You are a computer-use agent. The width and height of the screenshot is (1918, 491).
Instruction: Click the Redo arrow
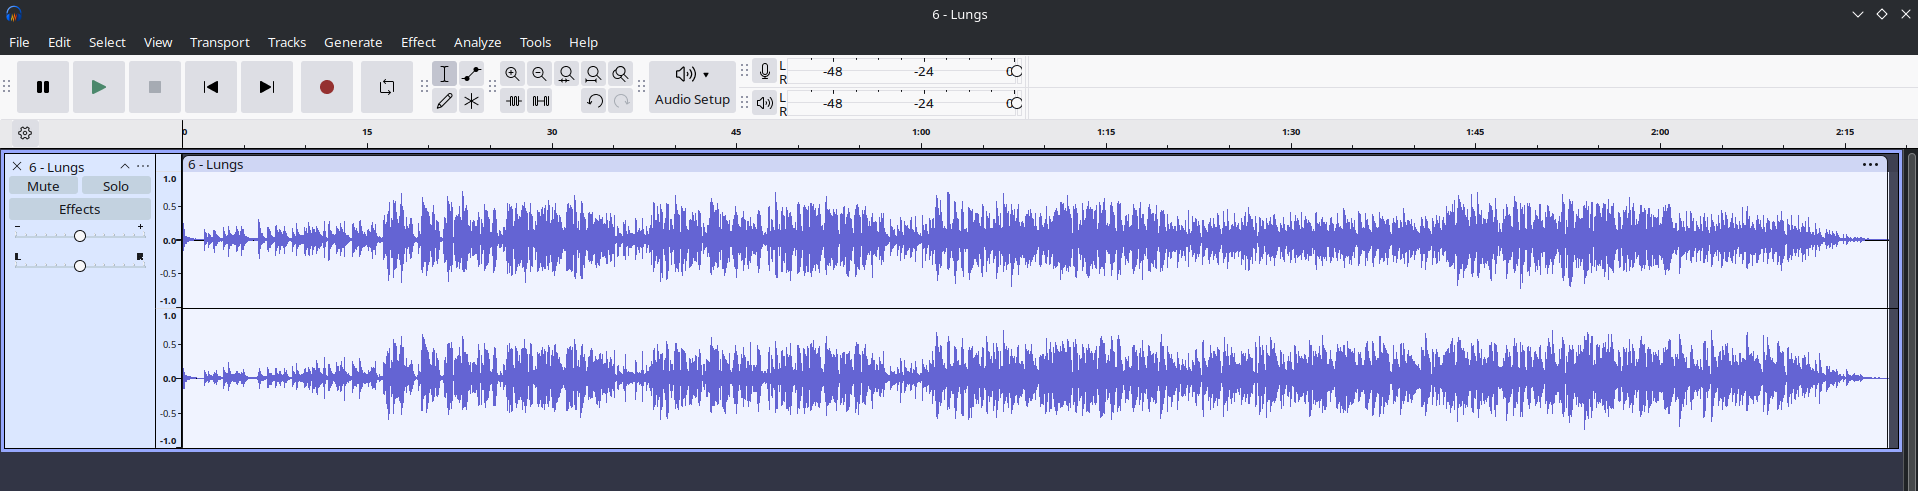tap(621, 101)
